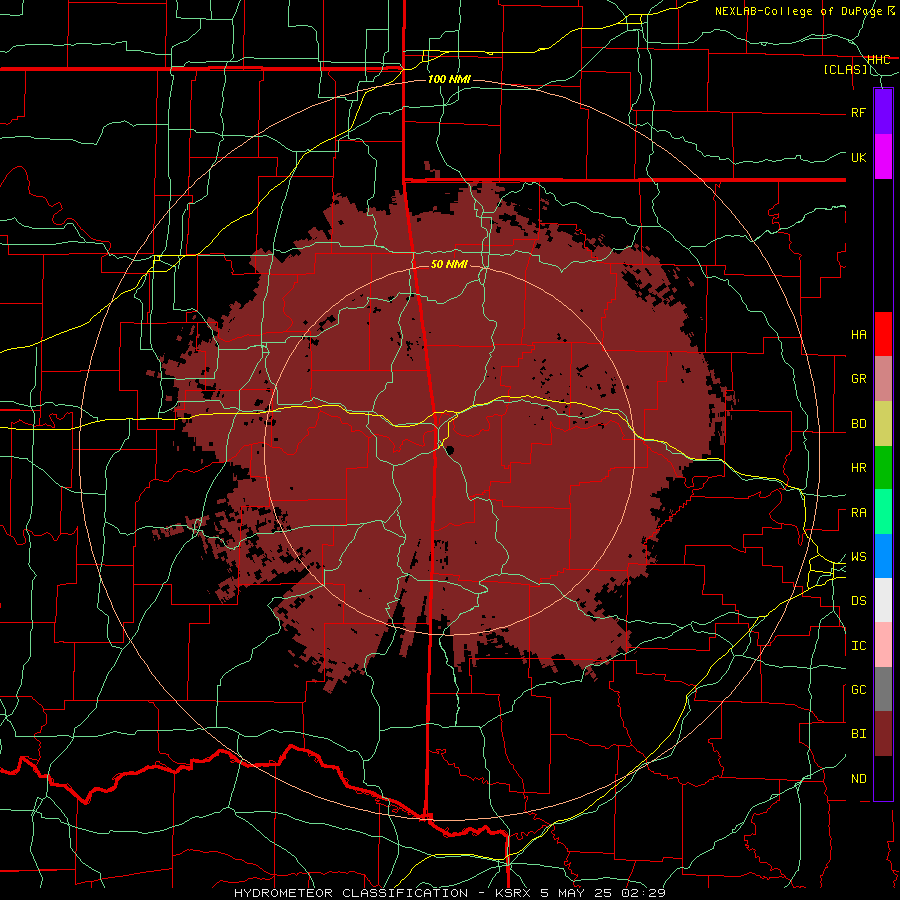Click the DS white legend swatch
The width and height of the screenshot is (900, 900).
pyautogui.click(x=883, y=600)
